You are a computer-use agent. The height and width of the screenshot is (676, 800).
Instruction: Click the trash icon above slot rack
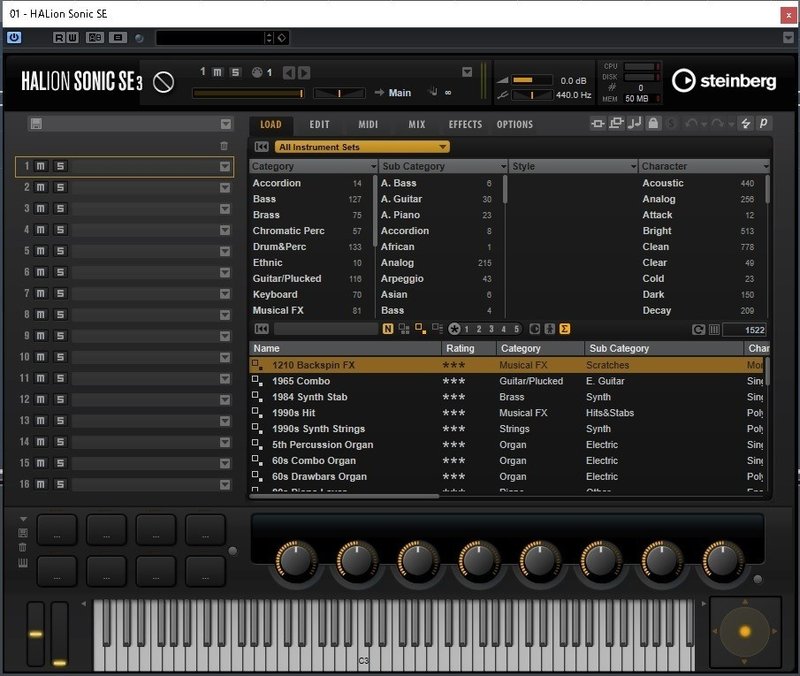click(224, 146)
